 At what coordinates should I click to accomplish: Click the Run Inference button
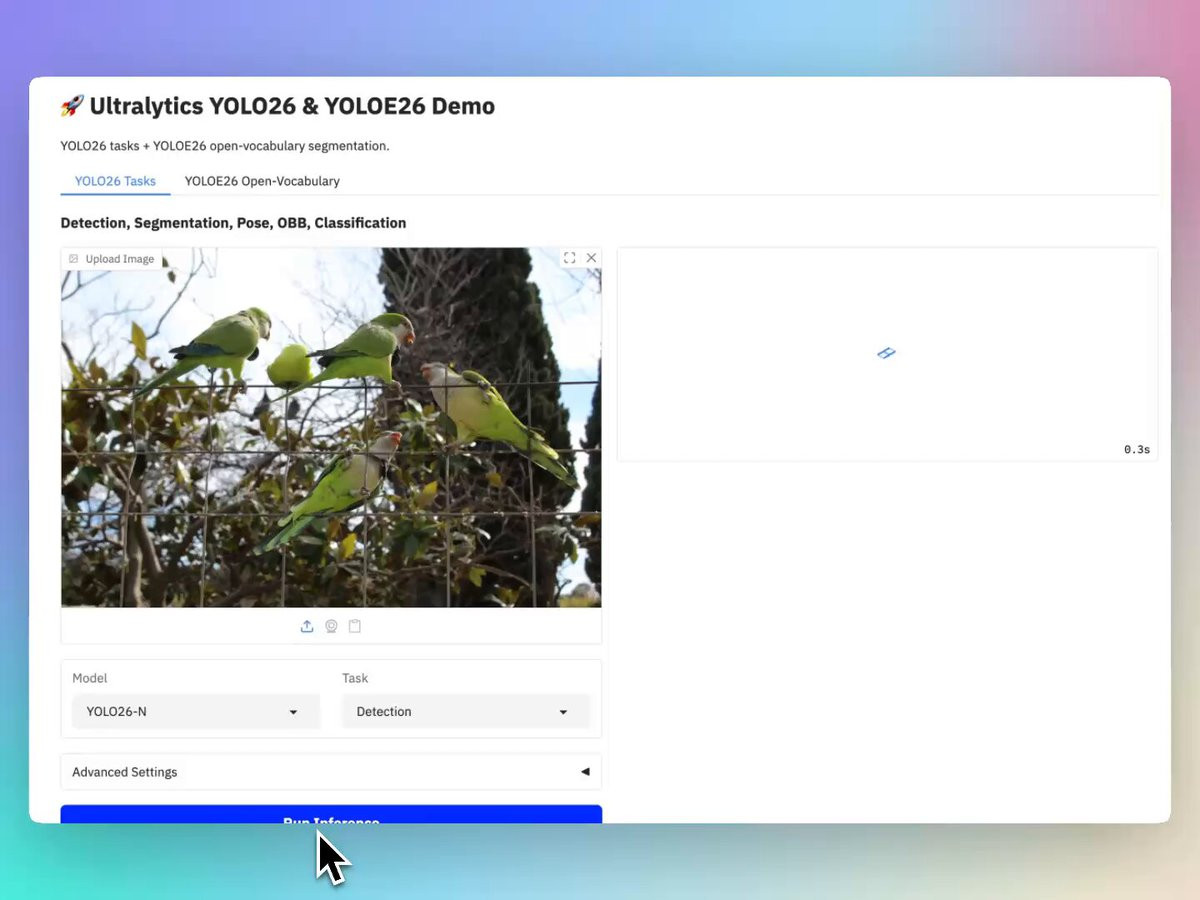pos(331,815)
